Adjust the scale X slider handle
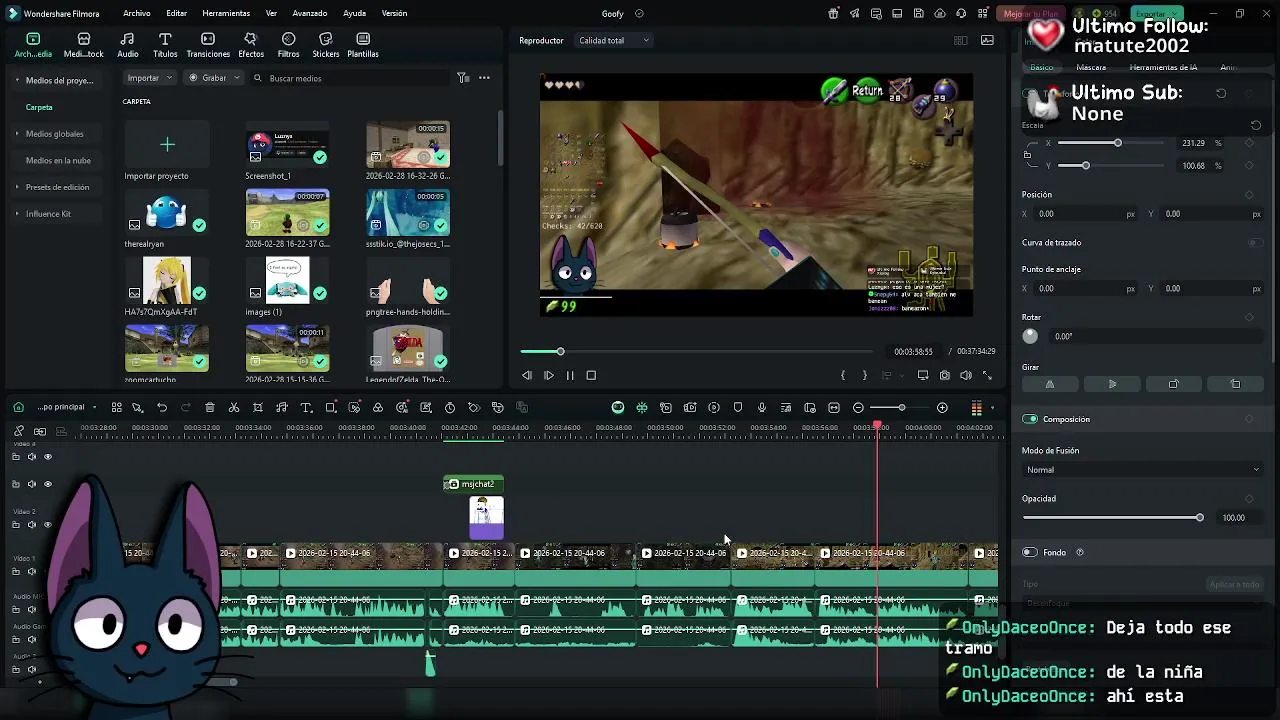This screenshot has width=1280, height=720. tap(1118, 143)
